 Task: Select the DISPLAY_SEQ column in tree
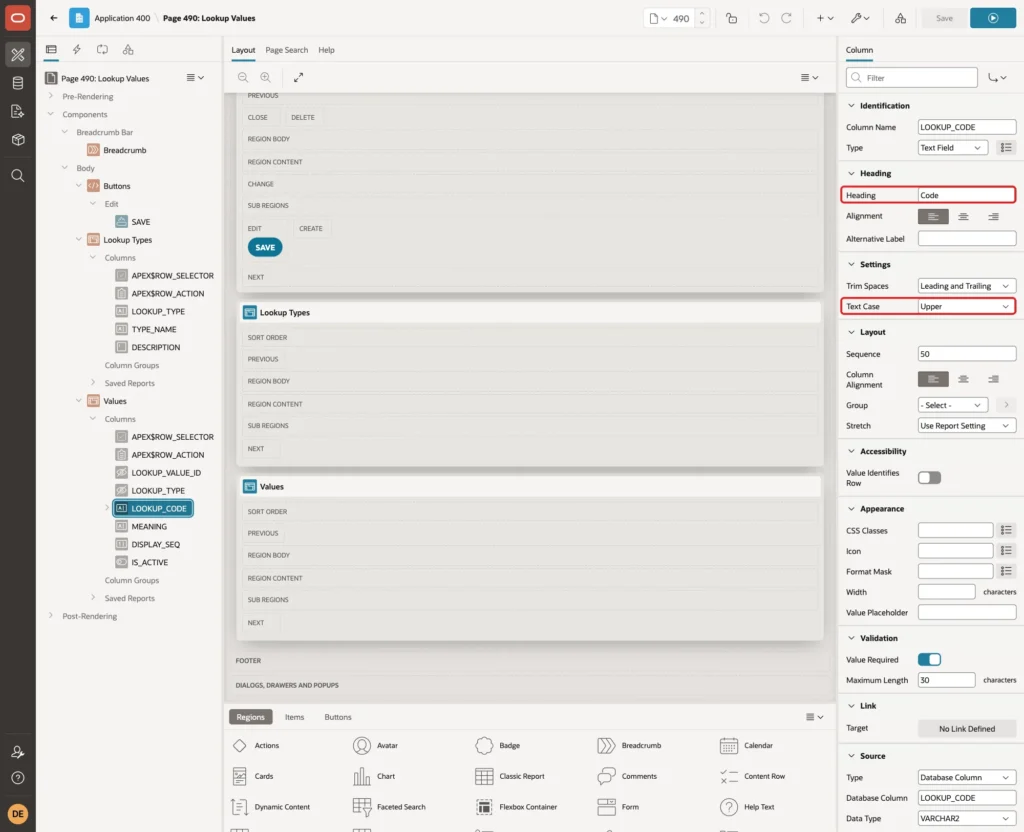click(x=155, y=544)
